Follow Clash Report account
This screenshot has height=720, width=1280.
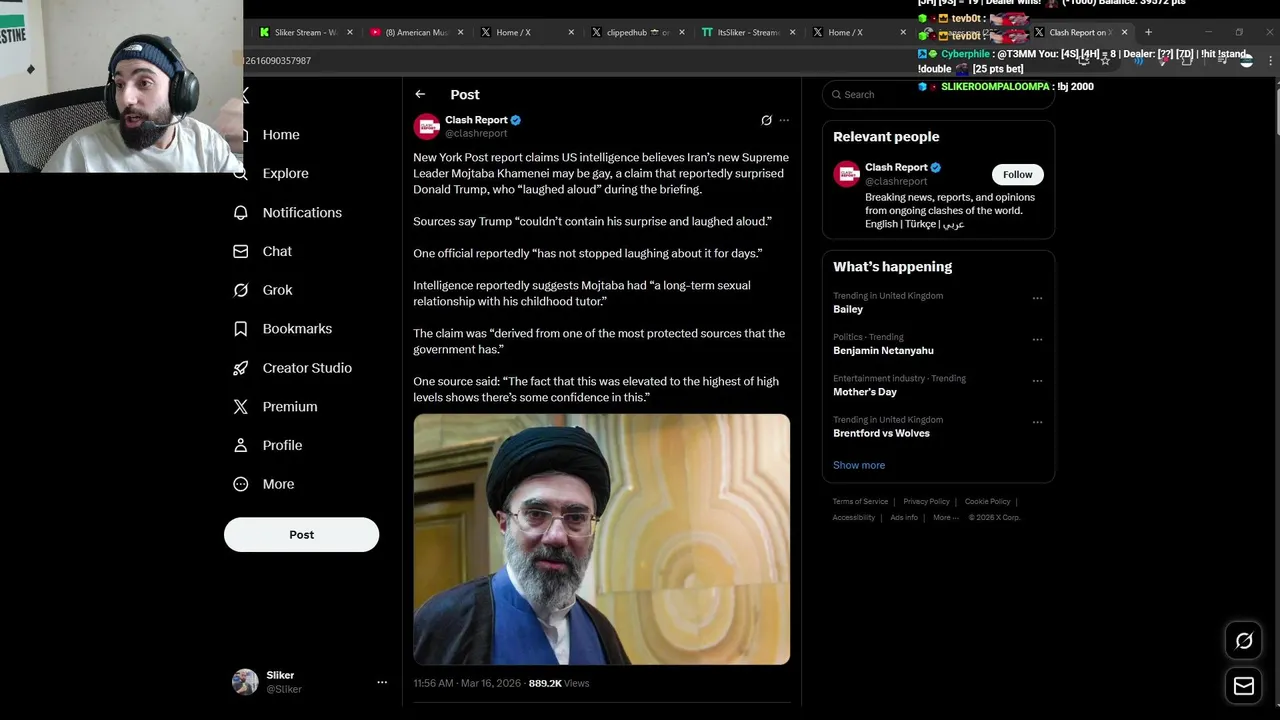[1017, 174]
